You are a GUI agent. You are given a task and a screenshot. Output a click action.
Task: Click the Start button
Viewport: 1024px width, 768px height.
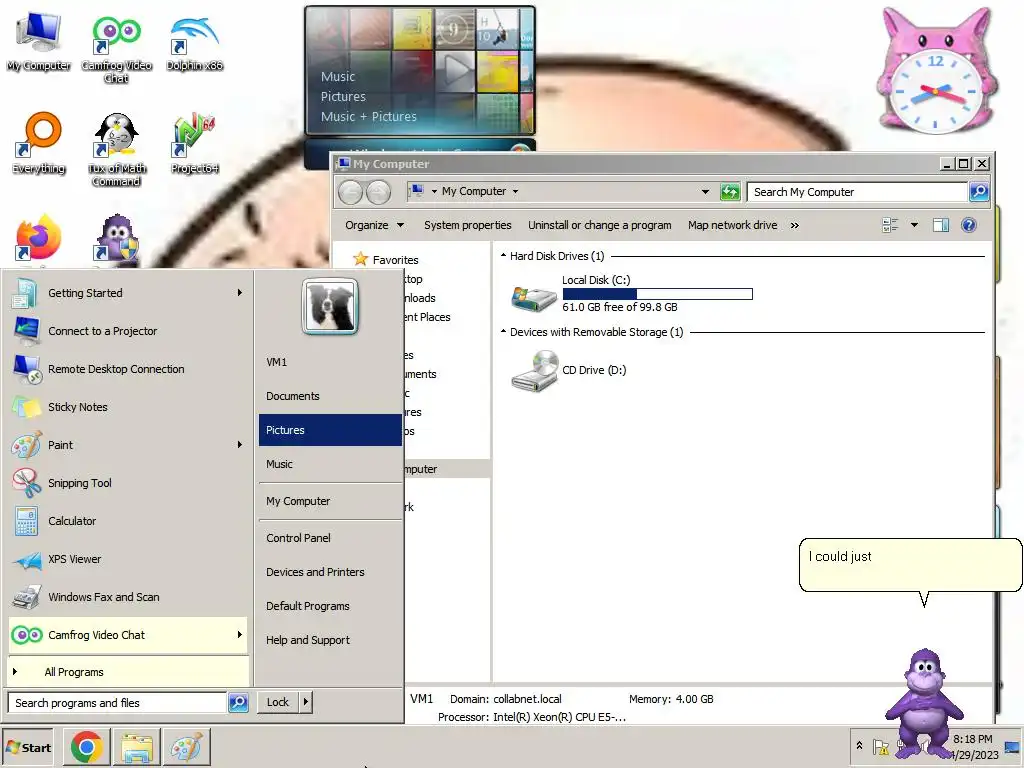(x=28, y=748)
